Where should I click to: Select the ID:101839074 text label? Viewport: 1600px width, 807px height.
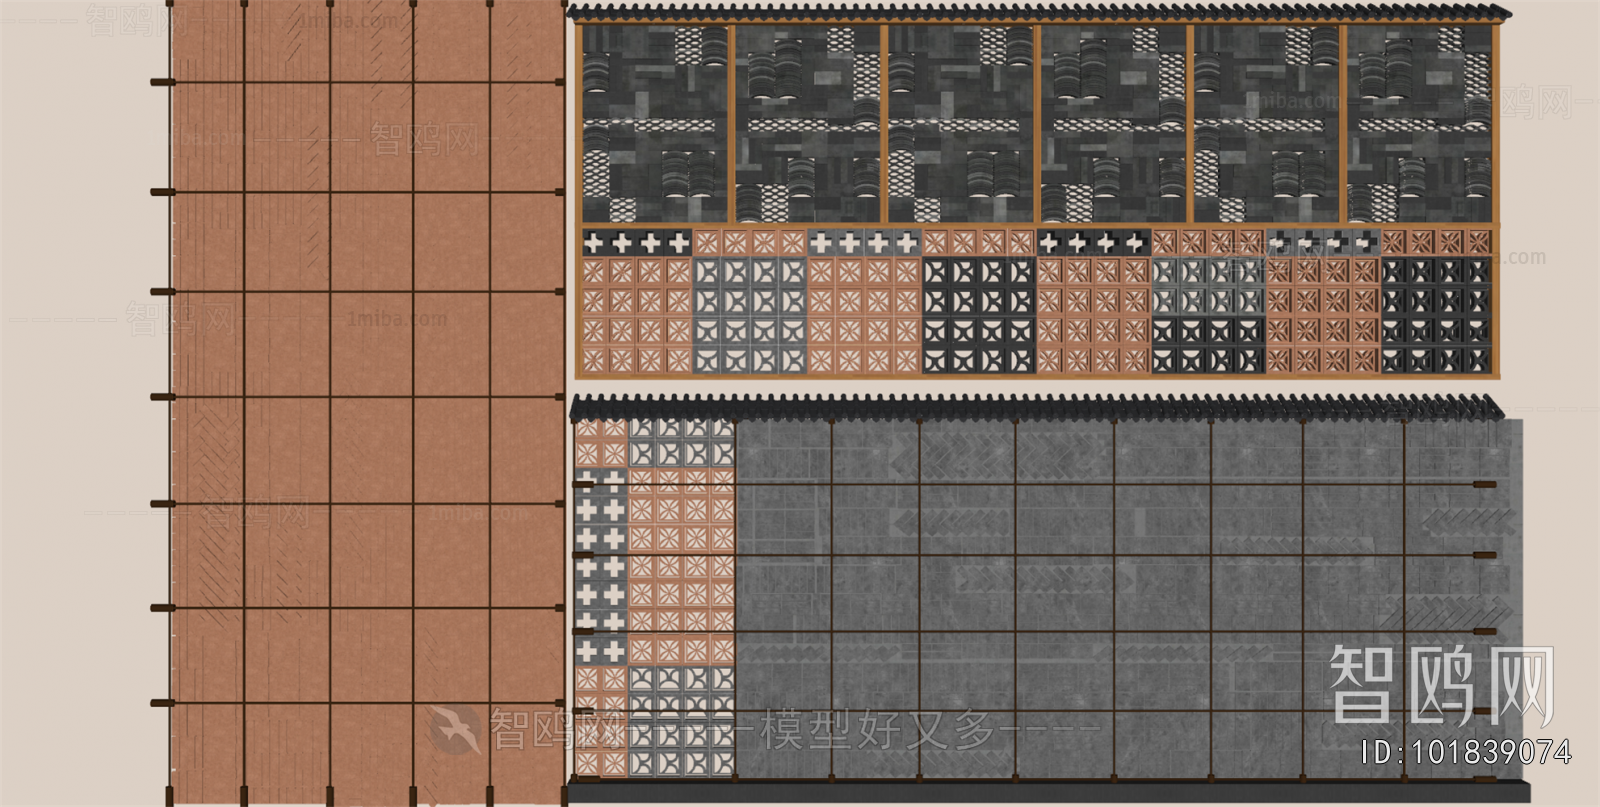click(x=1467, y=753)
